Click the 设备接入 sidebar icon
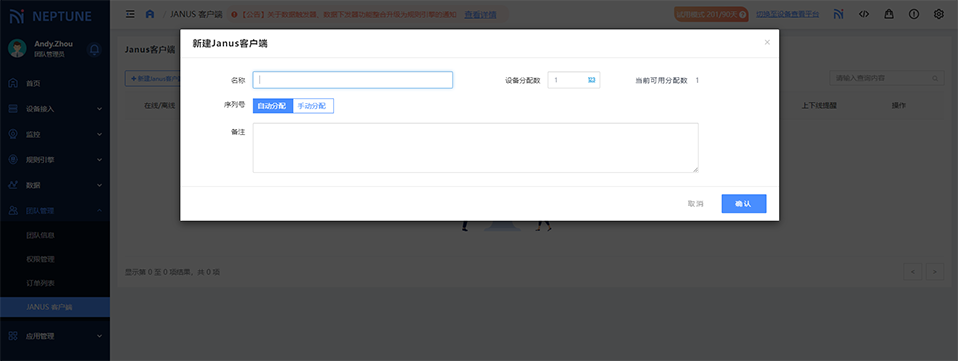Screen dimensions: 958x361 pyautogui.click(x=13, y=109)
